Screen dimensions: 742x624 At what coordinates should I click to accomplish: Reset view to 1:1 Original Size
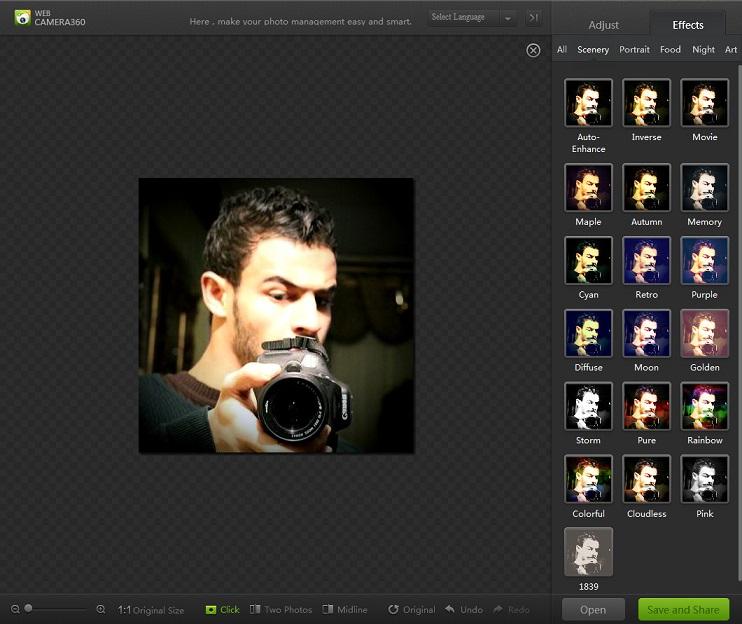pos(151,609)
